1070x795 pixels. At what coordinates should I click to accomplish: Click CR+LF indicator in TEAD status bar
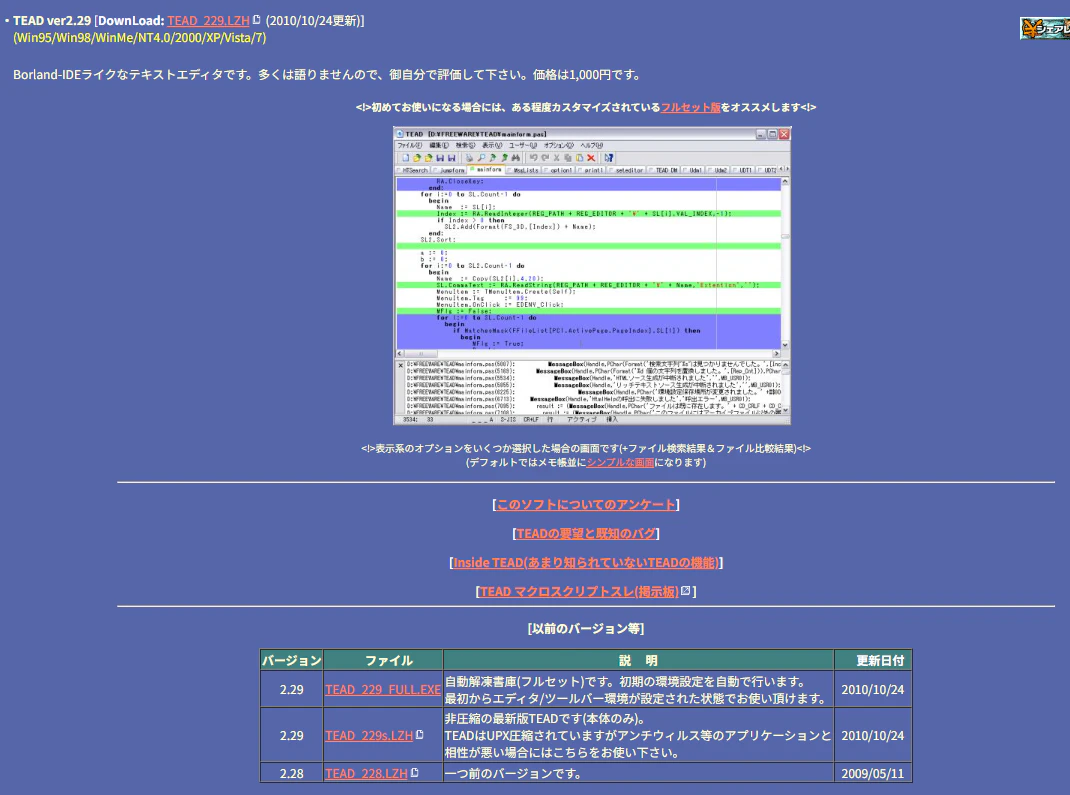[531, 420]
